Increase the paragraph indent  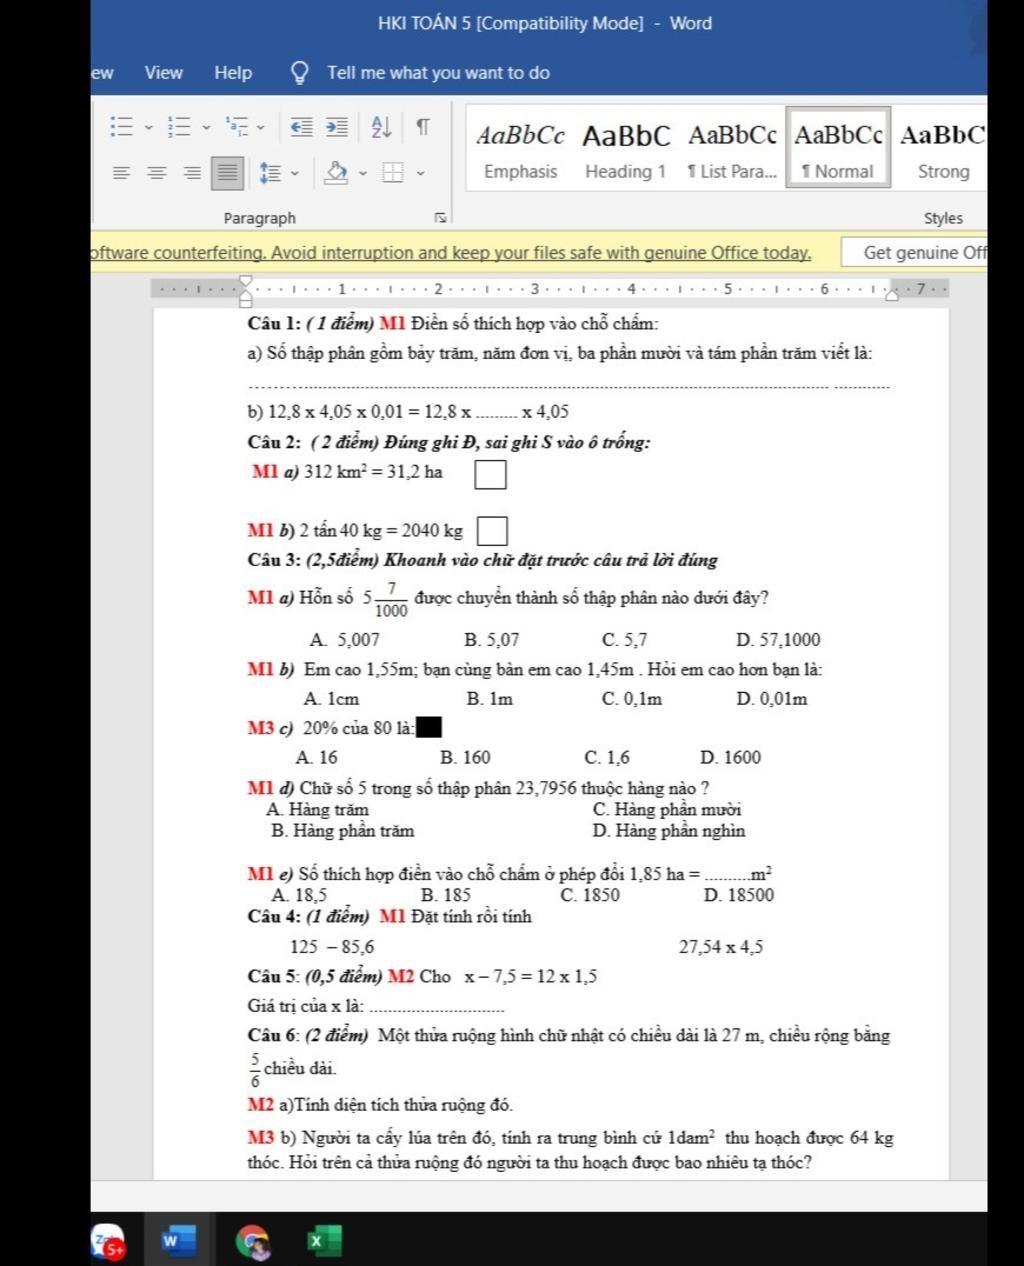click(x=337, y=127)
